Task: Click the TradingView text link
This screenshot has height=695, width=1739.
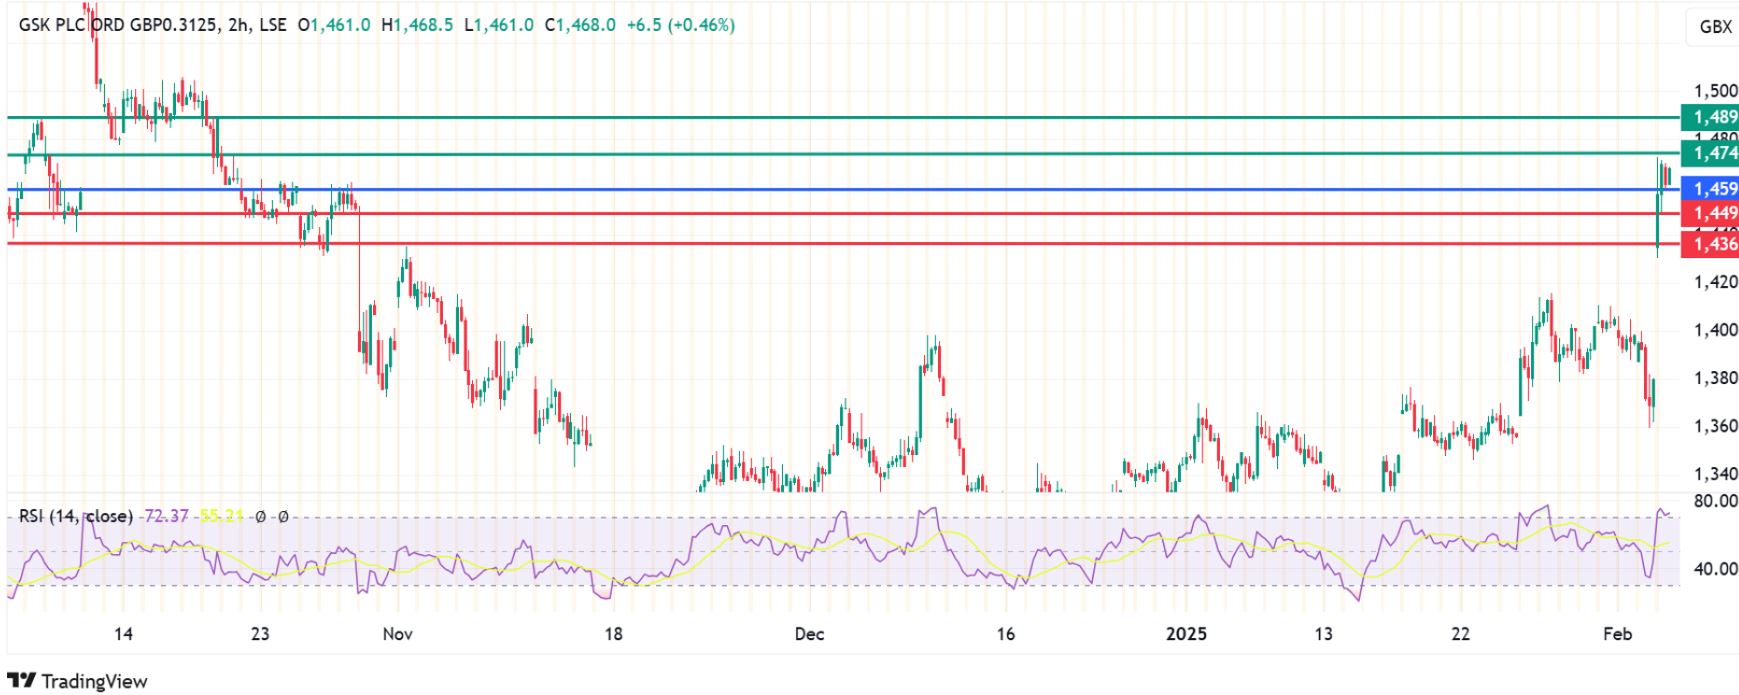Action: [x=94, y=681]
